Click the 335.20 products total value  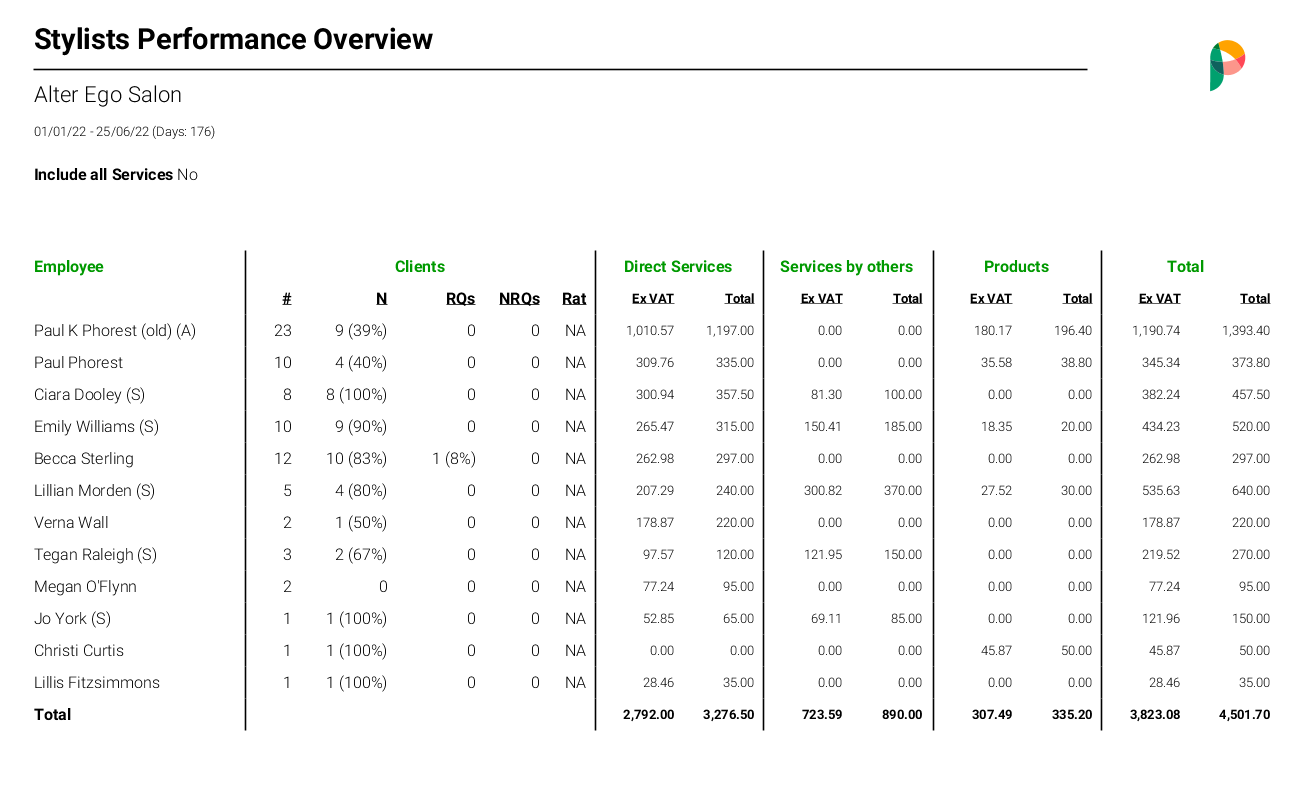tap(1072, 715)
